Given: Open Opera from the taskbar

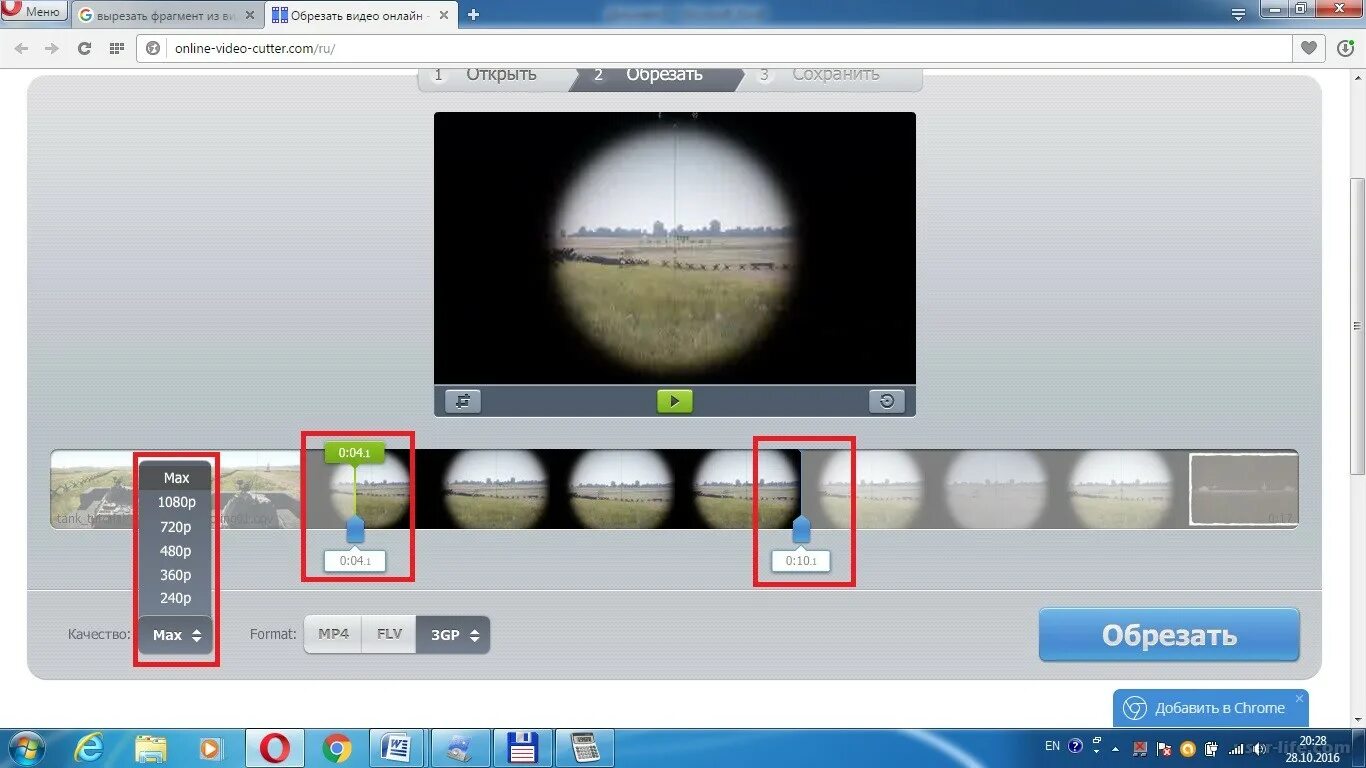Looking at the screenshot, I should tap(275, 748).
